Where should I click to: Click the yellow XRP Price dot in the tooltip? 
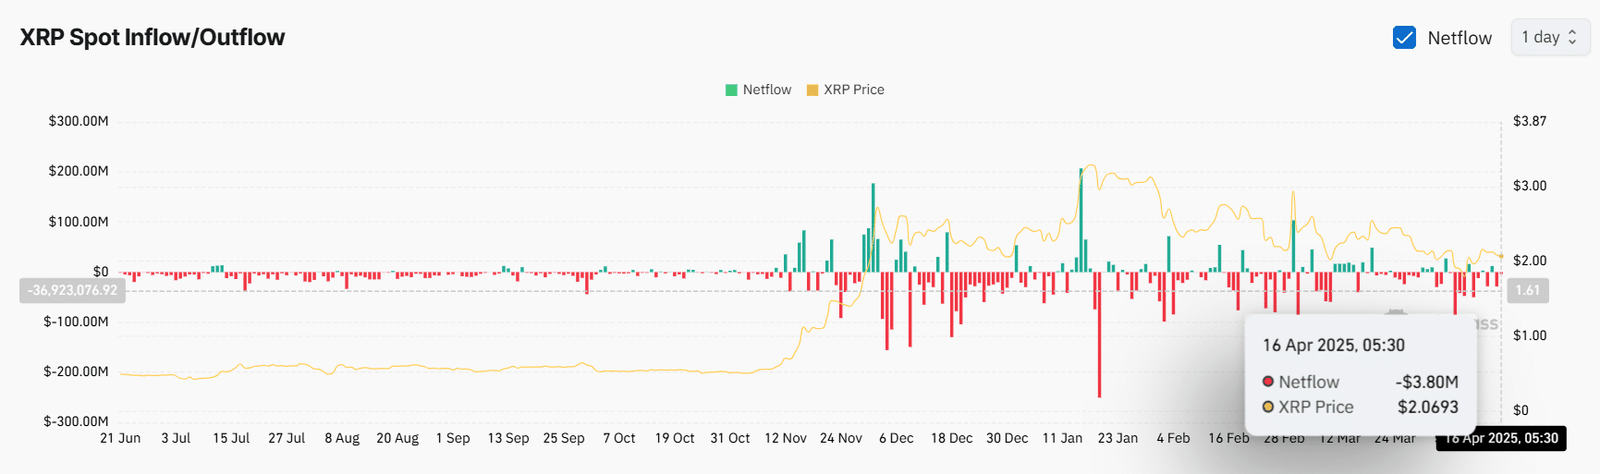1268,407
